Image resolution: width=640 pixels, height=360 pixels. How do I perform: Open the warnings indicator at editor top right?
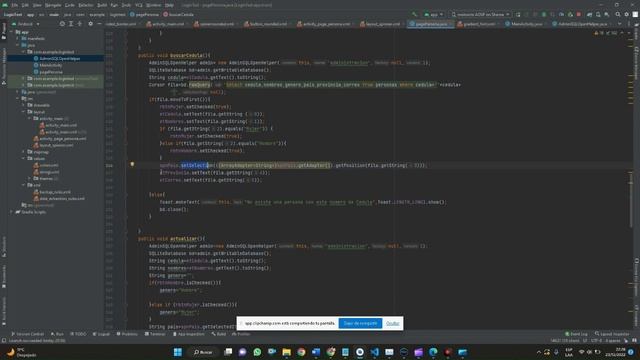605,33
